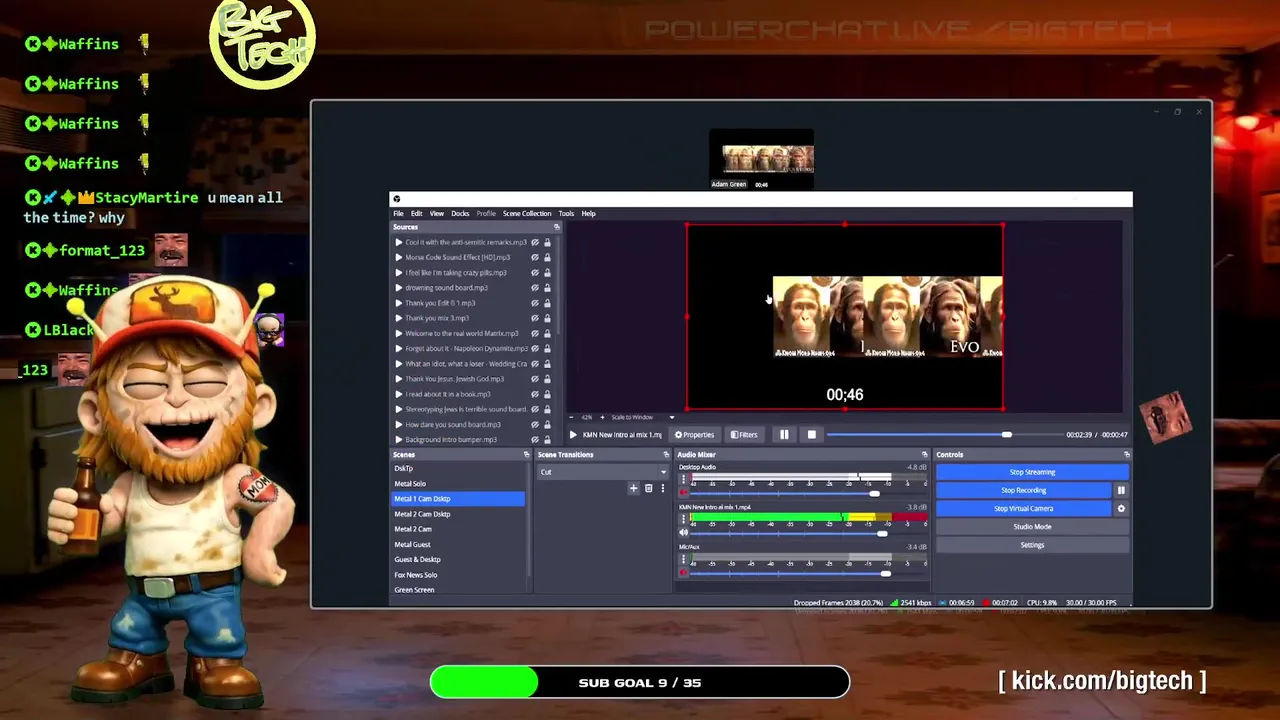Screen dimensions: 1280x720
Task: Add a new scene transition
Action: pos(633,488)
